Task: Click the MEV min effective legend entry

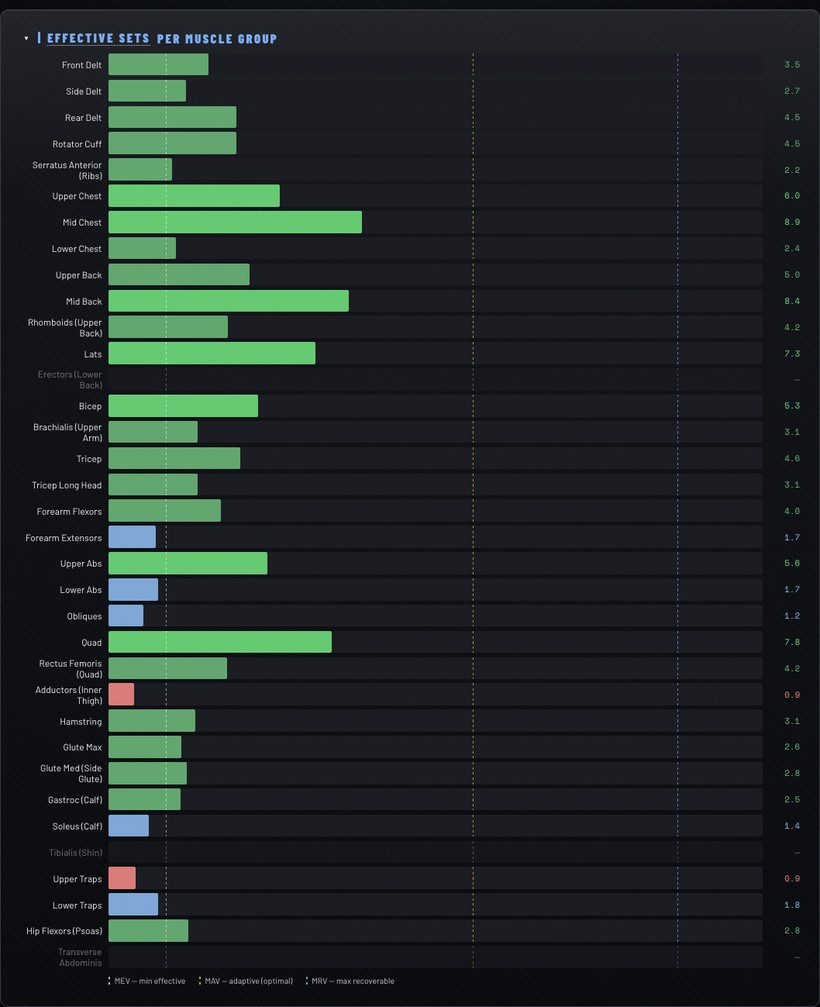Action: 147,981
